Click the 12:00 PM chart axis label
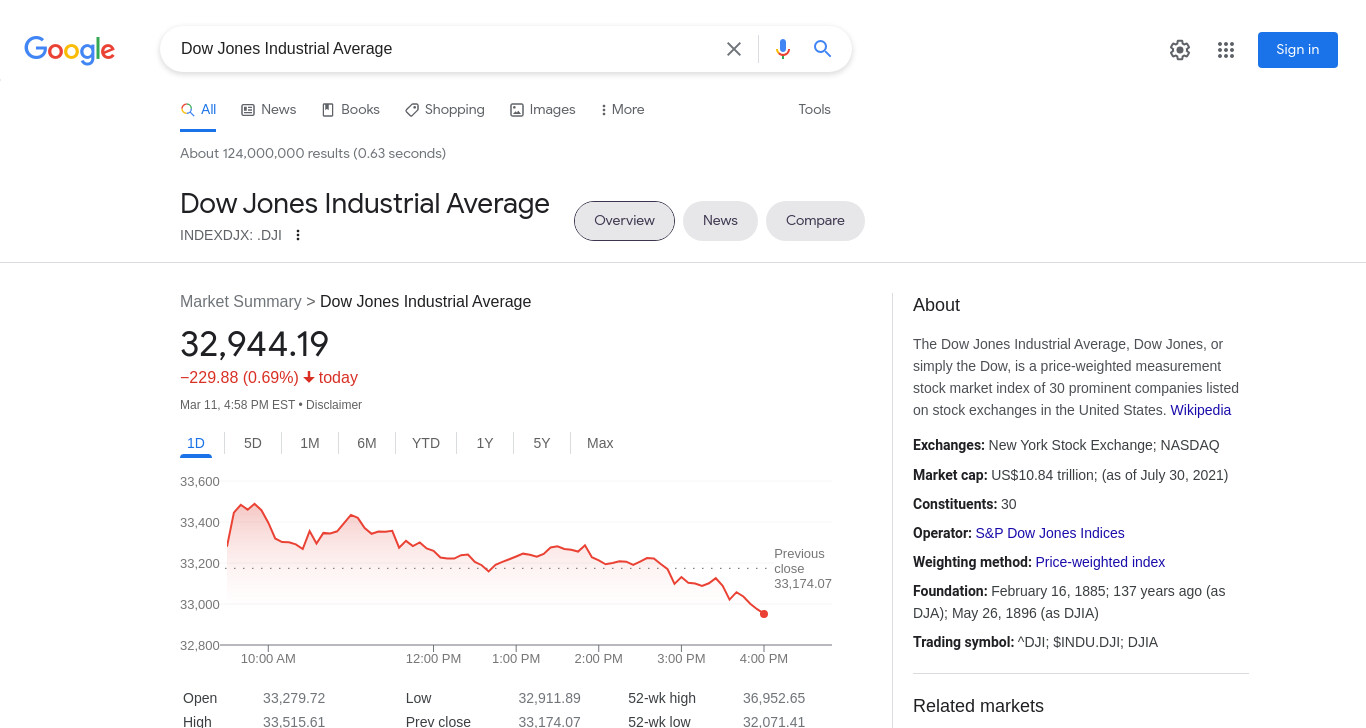1366x728 pixels. point(433,658)
